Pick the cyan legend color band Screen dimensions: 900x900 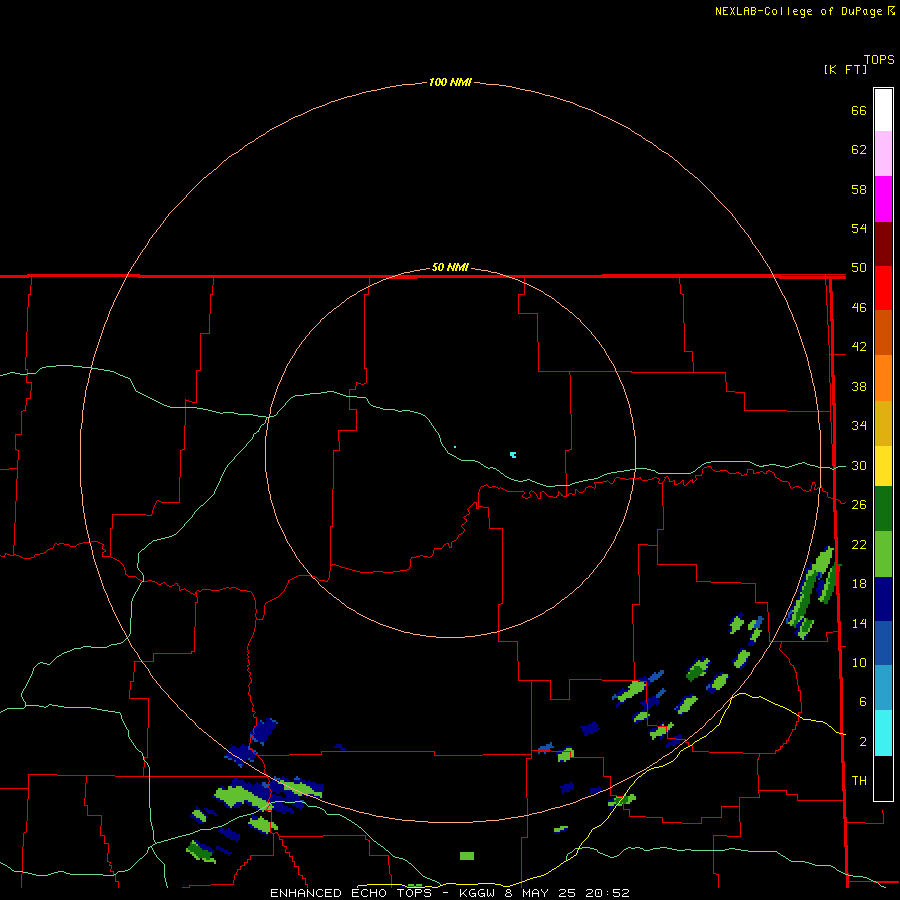883,733
